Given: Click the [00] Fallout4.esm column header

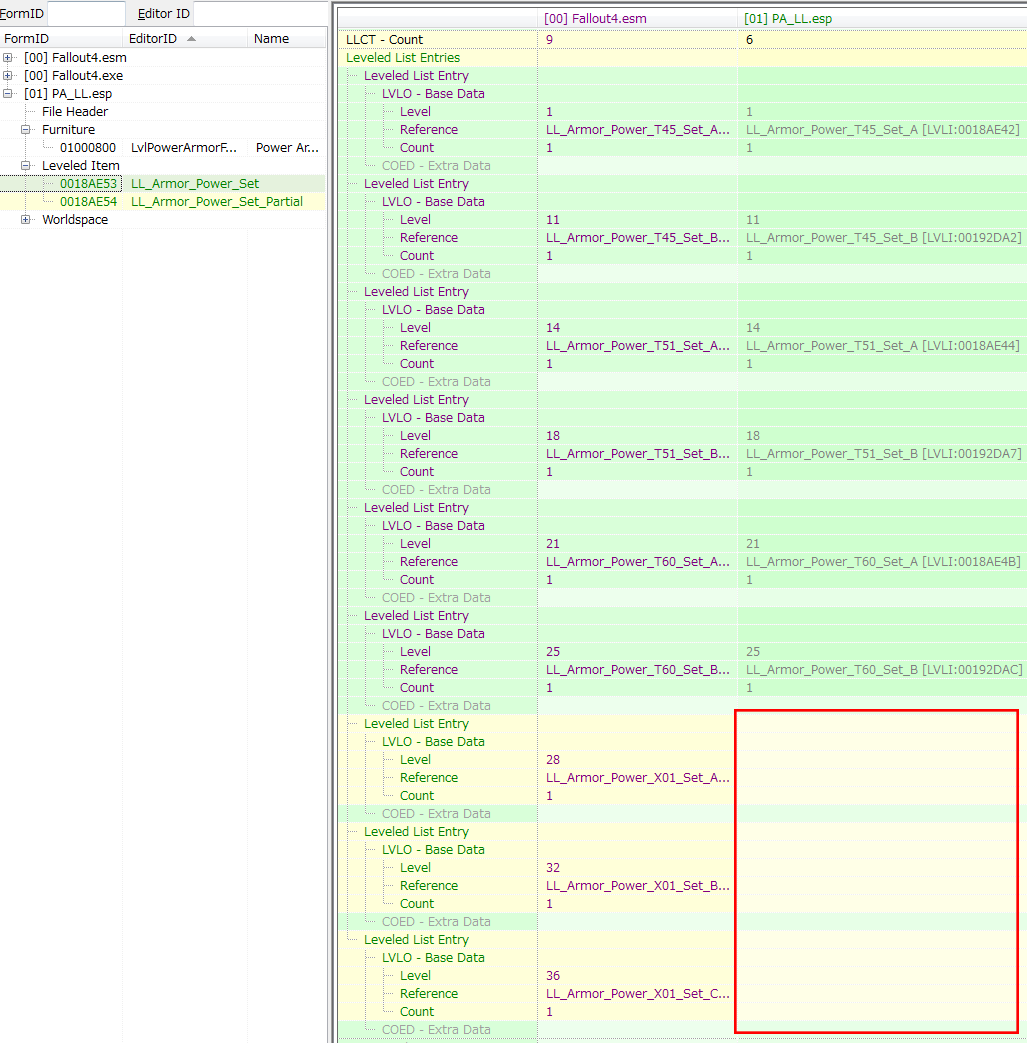Looking at the screenshot, I should click(x=637, y=19).
